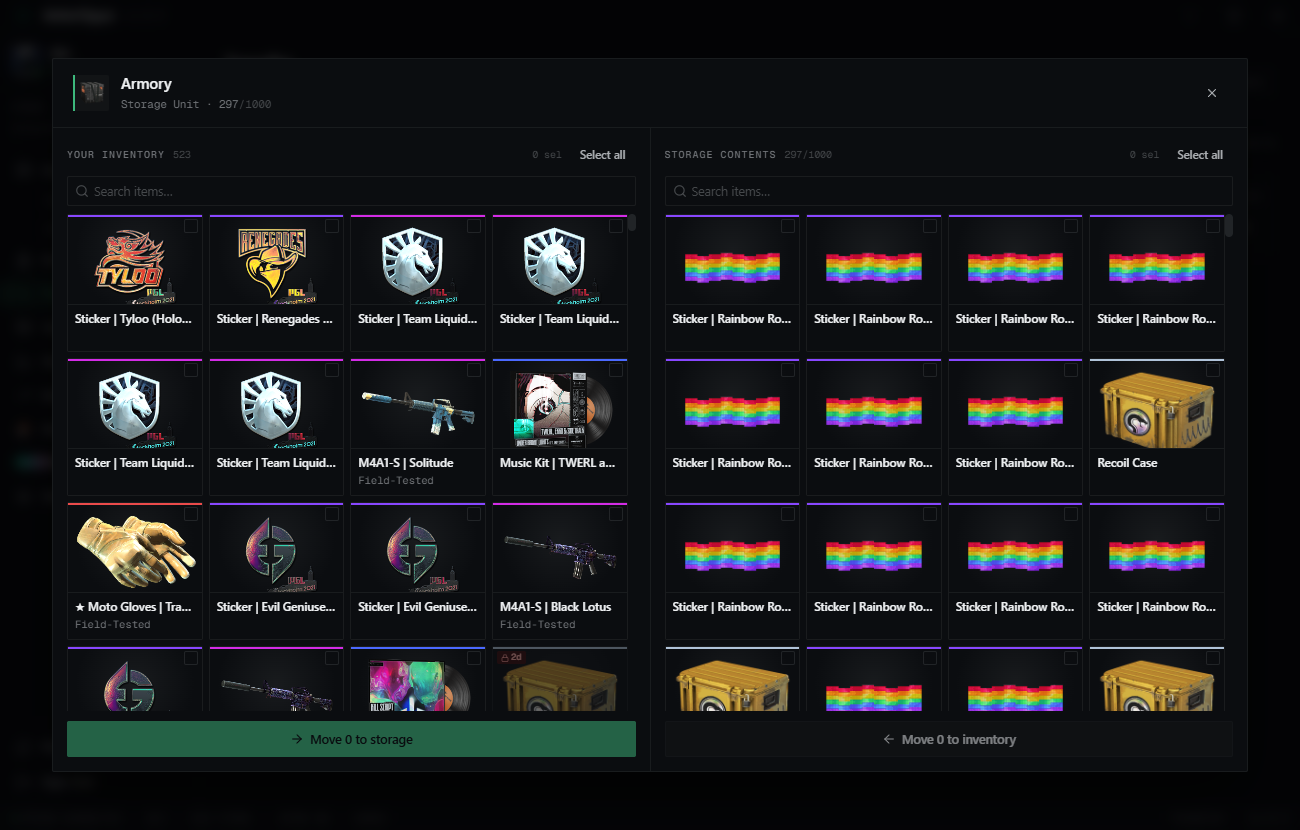
Task: Click Move 0 to inventory button
Action: point(949,739)
